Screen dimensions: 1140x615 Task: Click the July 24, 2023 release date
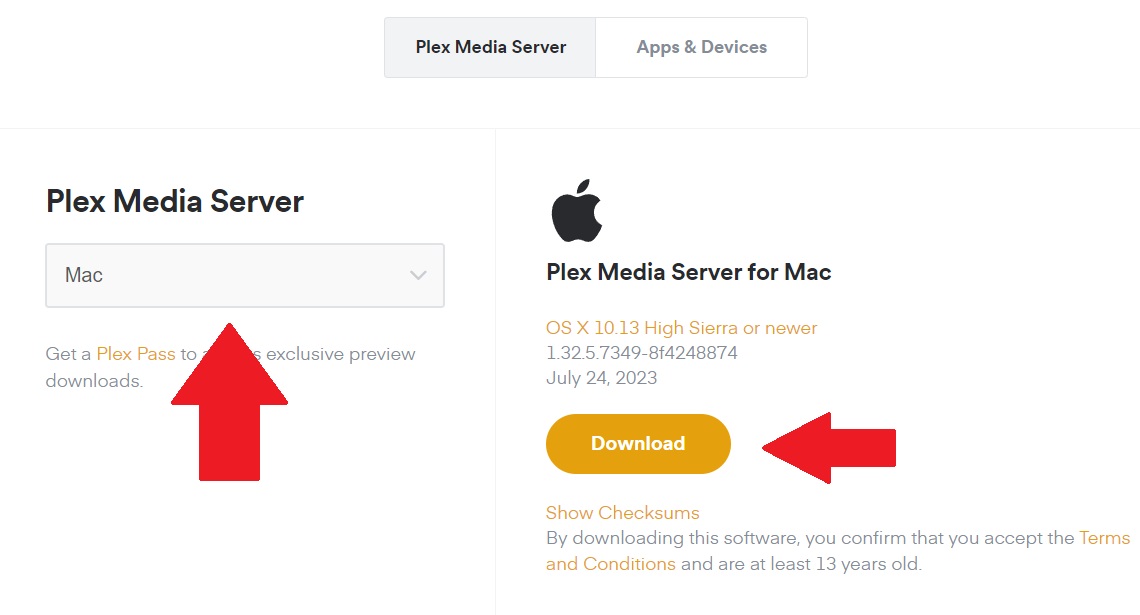pos(601,377)
